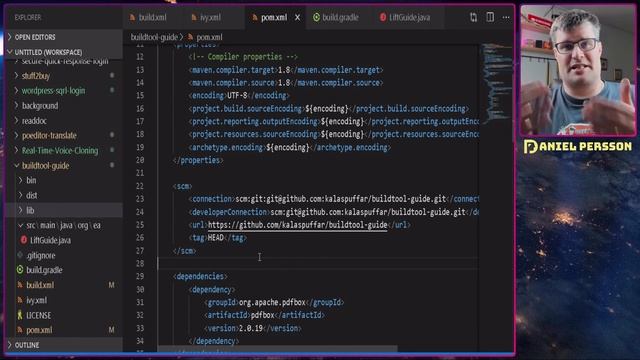Open the github.com/kalaspuffar/buildtool-guide URL
The width and height of the screenshot is (640, 360).
click(x=298, y=225)
